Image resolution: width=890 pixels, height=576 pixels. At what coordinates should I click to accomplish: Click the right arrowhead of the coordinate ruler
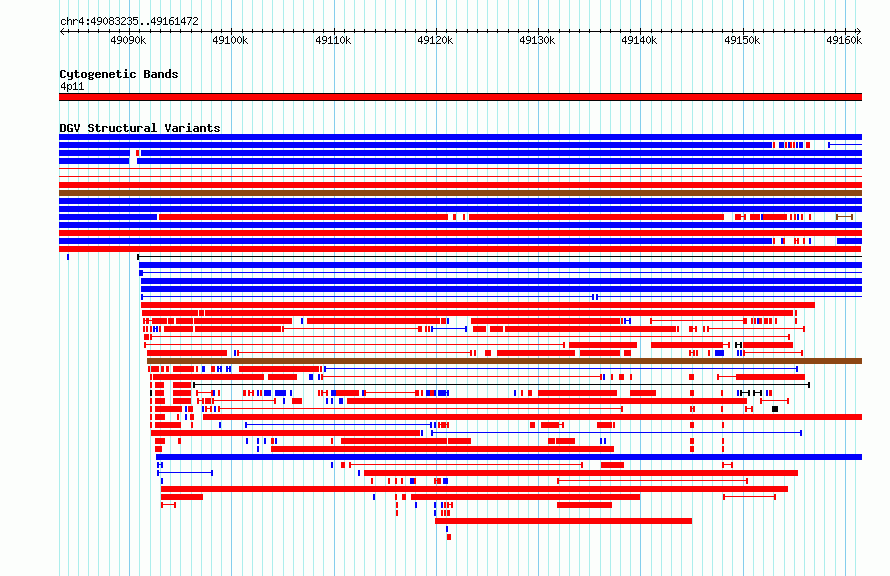859,31
